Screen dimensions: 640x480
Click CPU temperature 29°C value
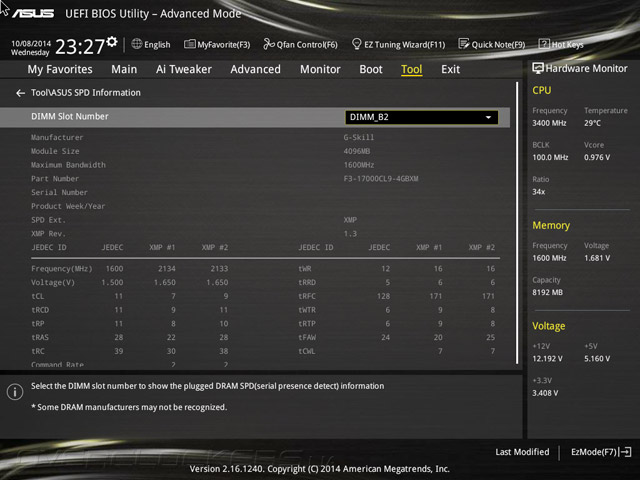(x=592, y=123)
